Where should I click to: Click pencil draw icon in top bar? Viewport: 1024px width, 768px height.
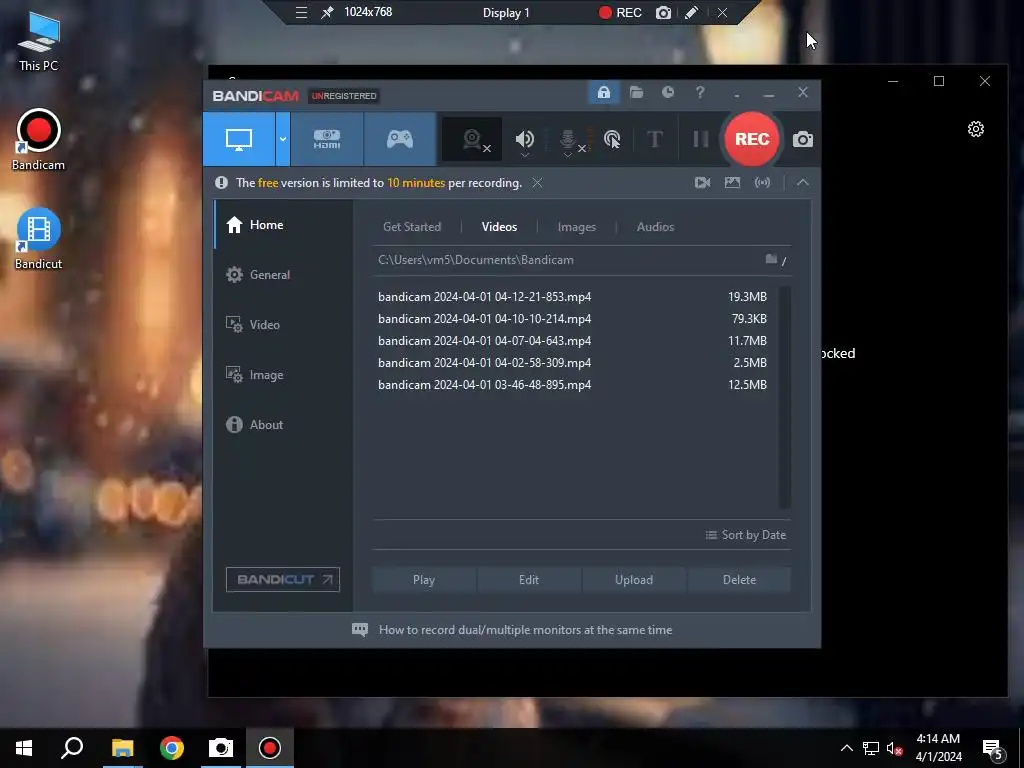[x=692, y=12]
